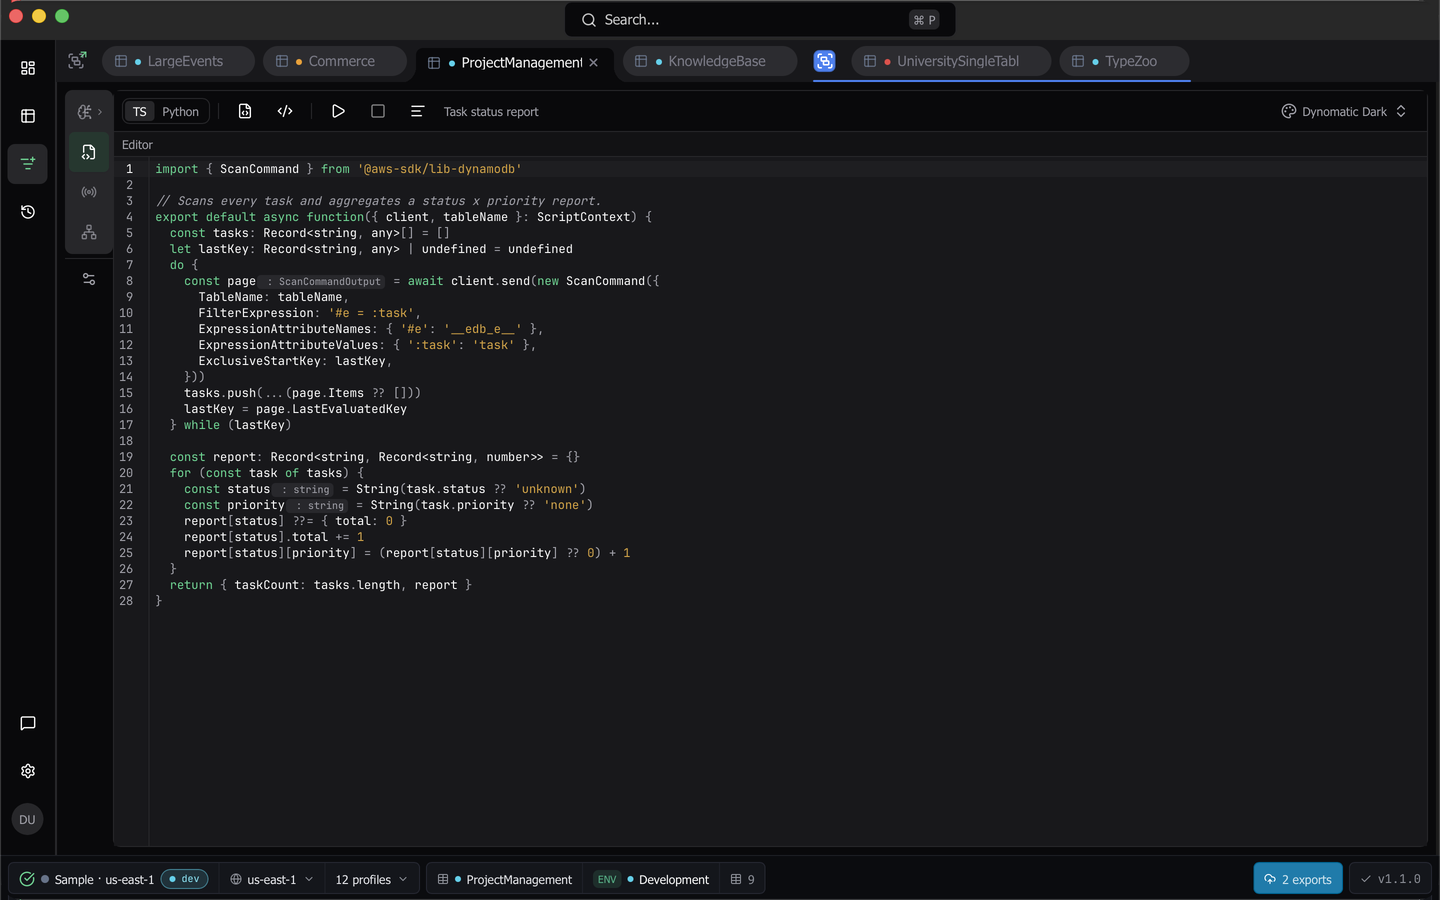The height and width of the screenshot is (900, 1440).
Task: Run the script with the play button
Action: pyautogui.click(x=338, y=111)
